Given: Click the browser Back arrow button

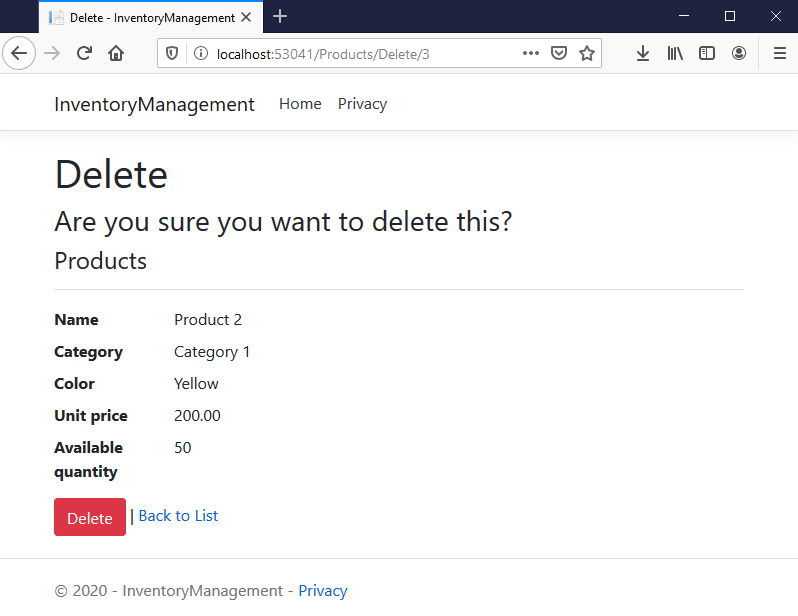Looking at the screenshot, I should 18,53.
